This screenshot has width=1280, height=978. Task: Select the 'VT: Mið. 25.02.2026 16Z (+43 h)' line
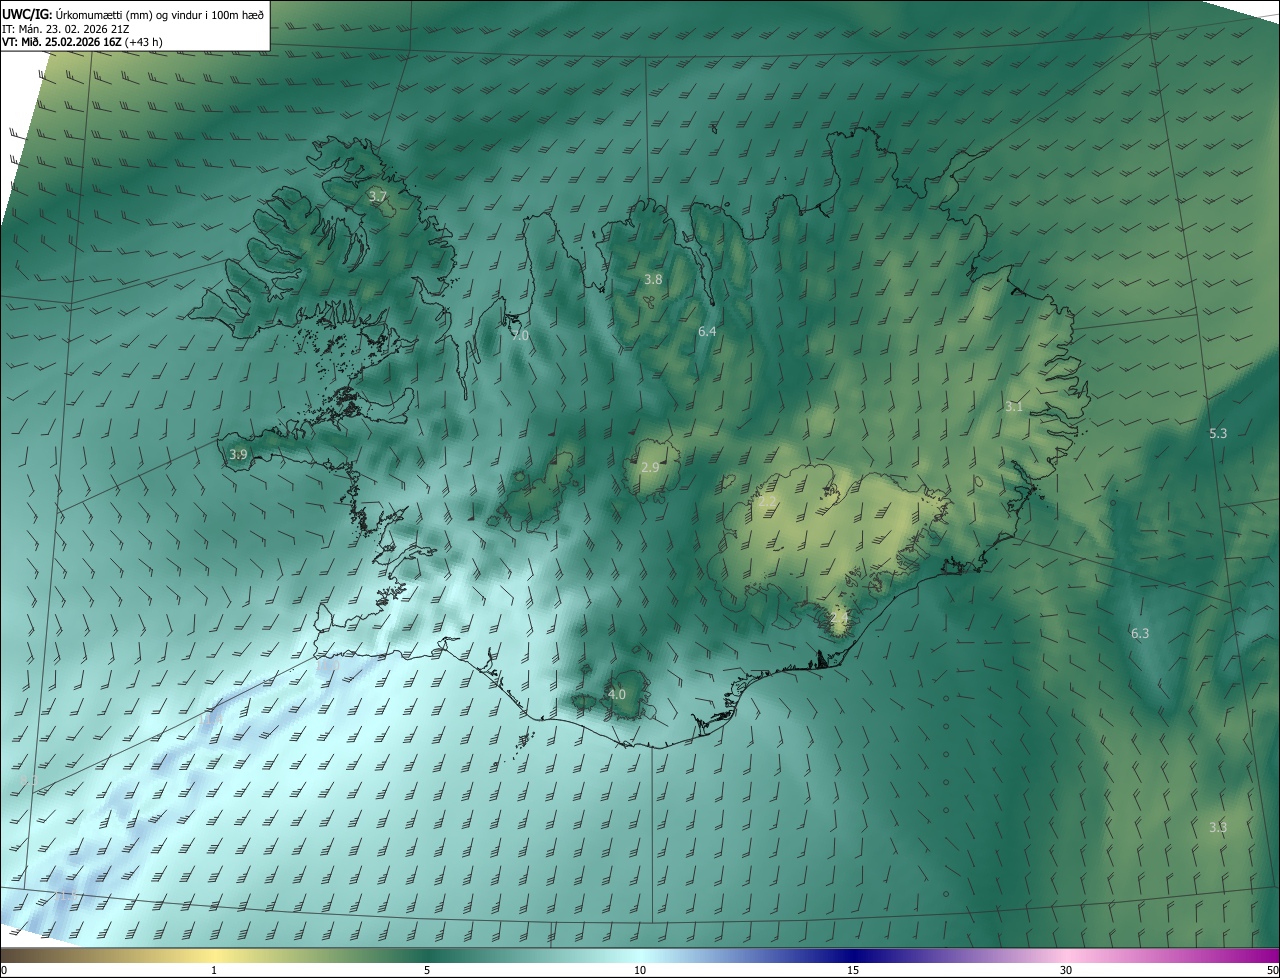[x=82, y=42]
